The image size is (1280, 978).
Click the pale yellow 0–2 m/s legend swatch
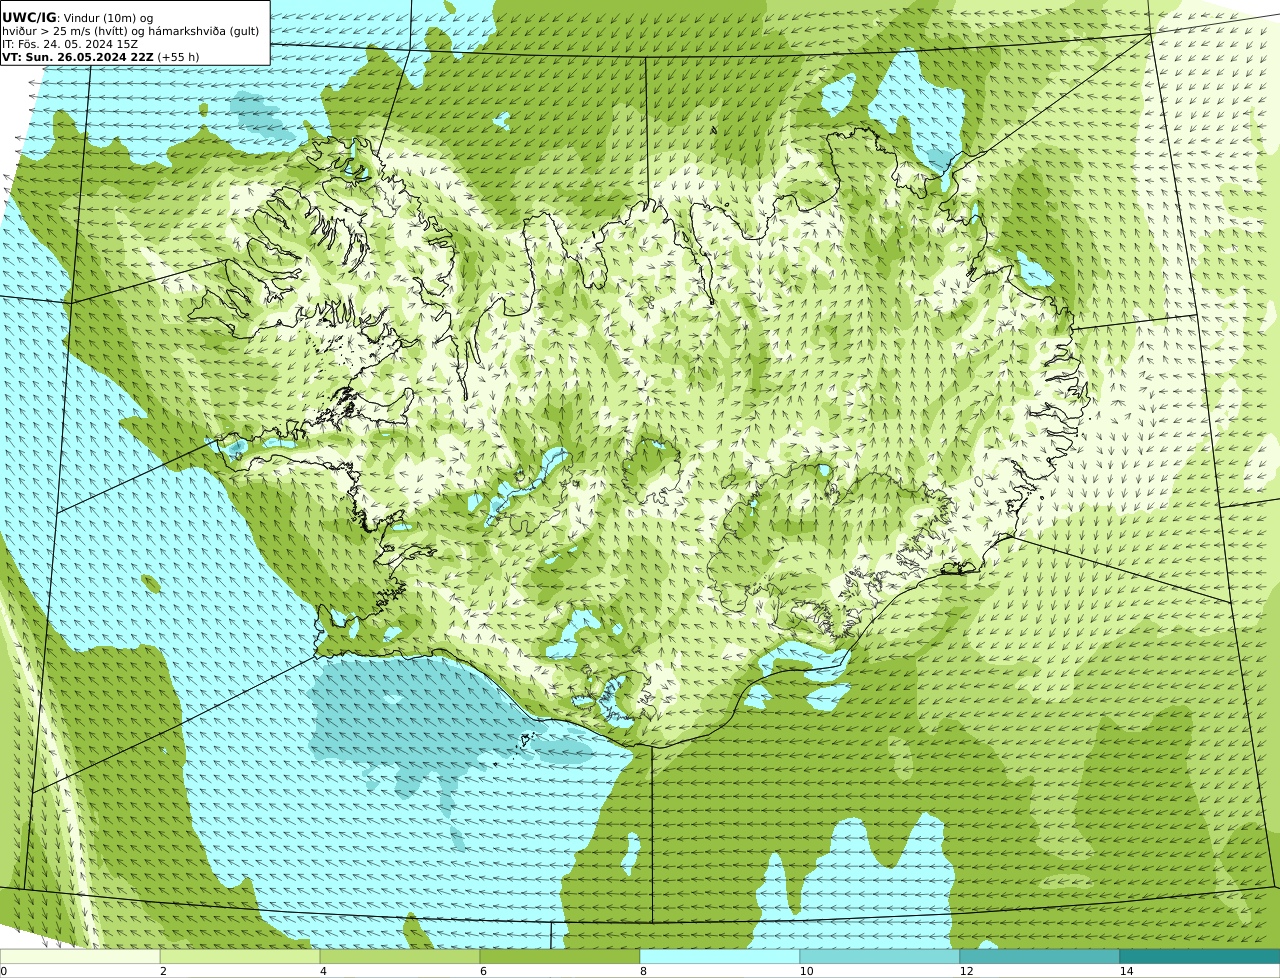coord(80,956)
